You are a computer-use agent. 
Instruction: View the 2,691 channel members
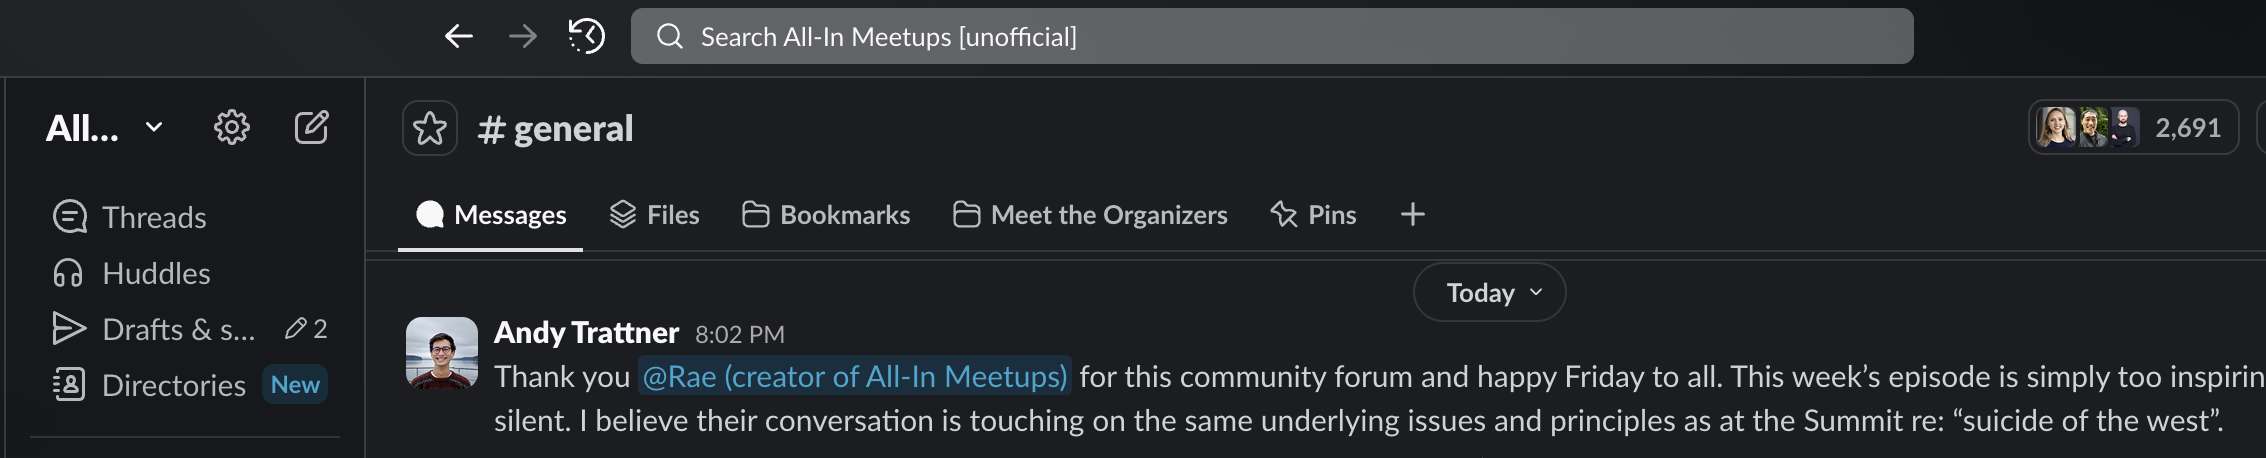[x=2132, y=128]
